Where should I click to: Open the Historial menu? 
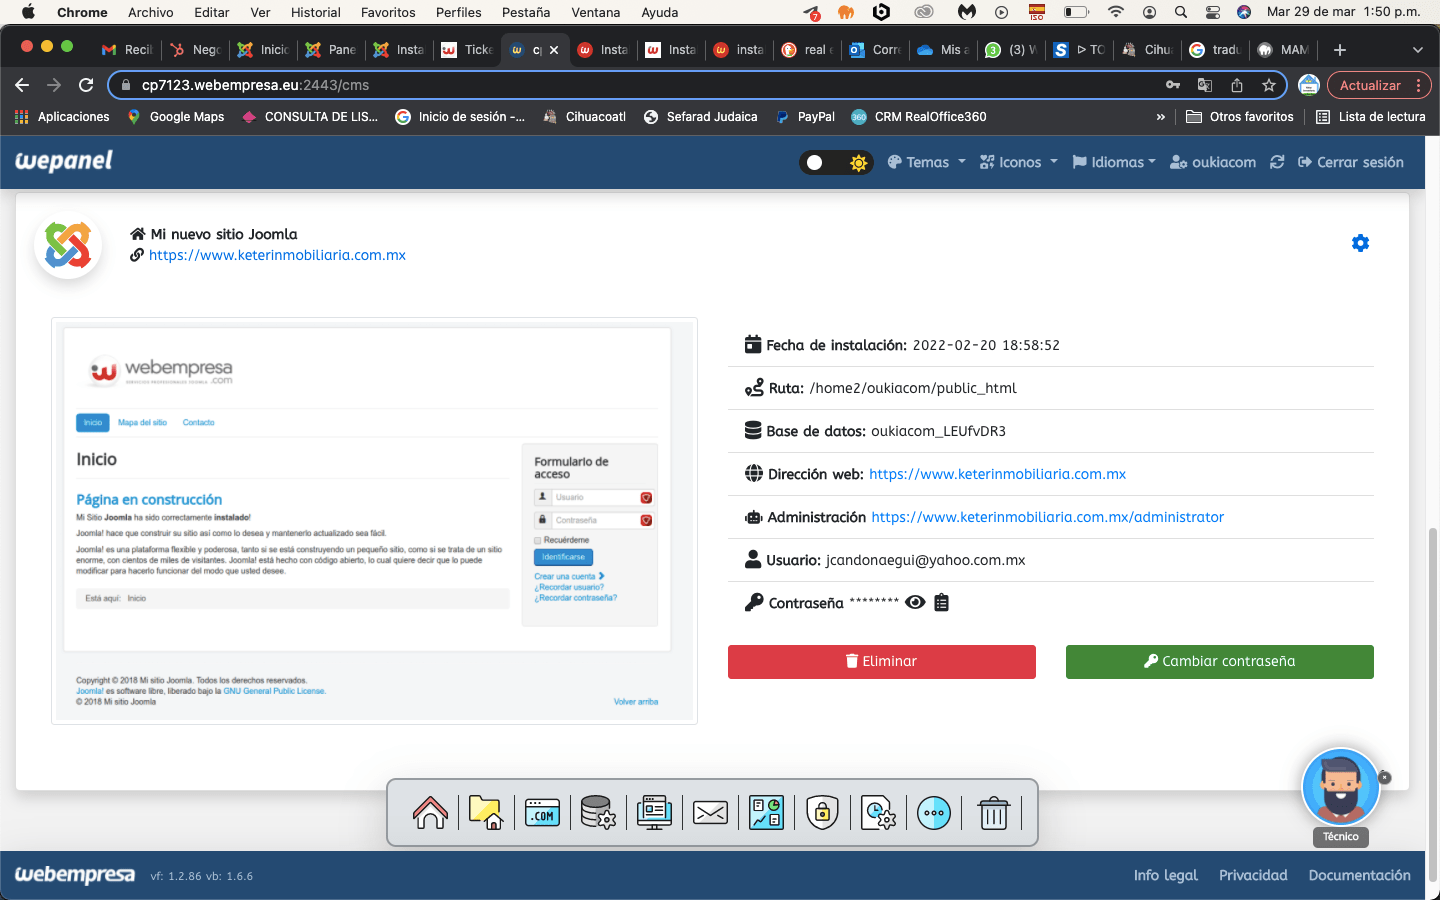pyautogui.click(x=316, y=12)
